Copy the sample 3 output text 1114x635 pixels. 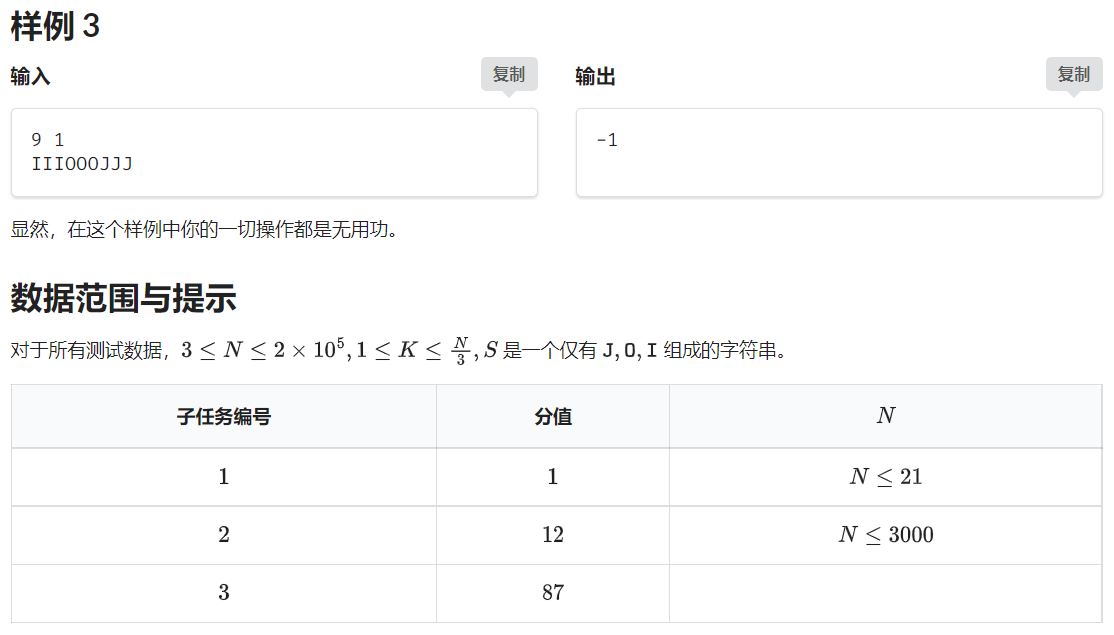pos(1073,75)
